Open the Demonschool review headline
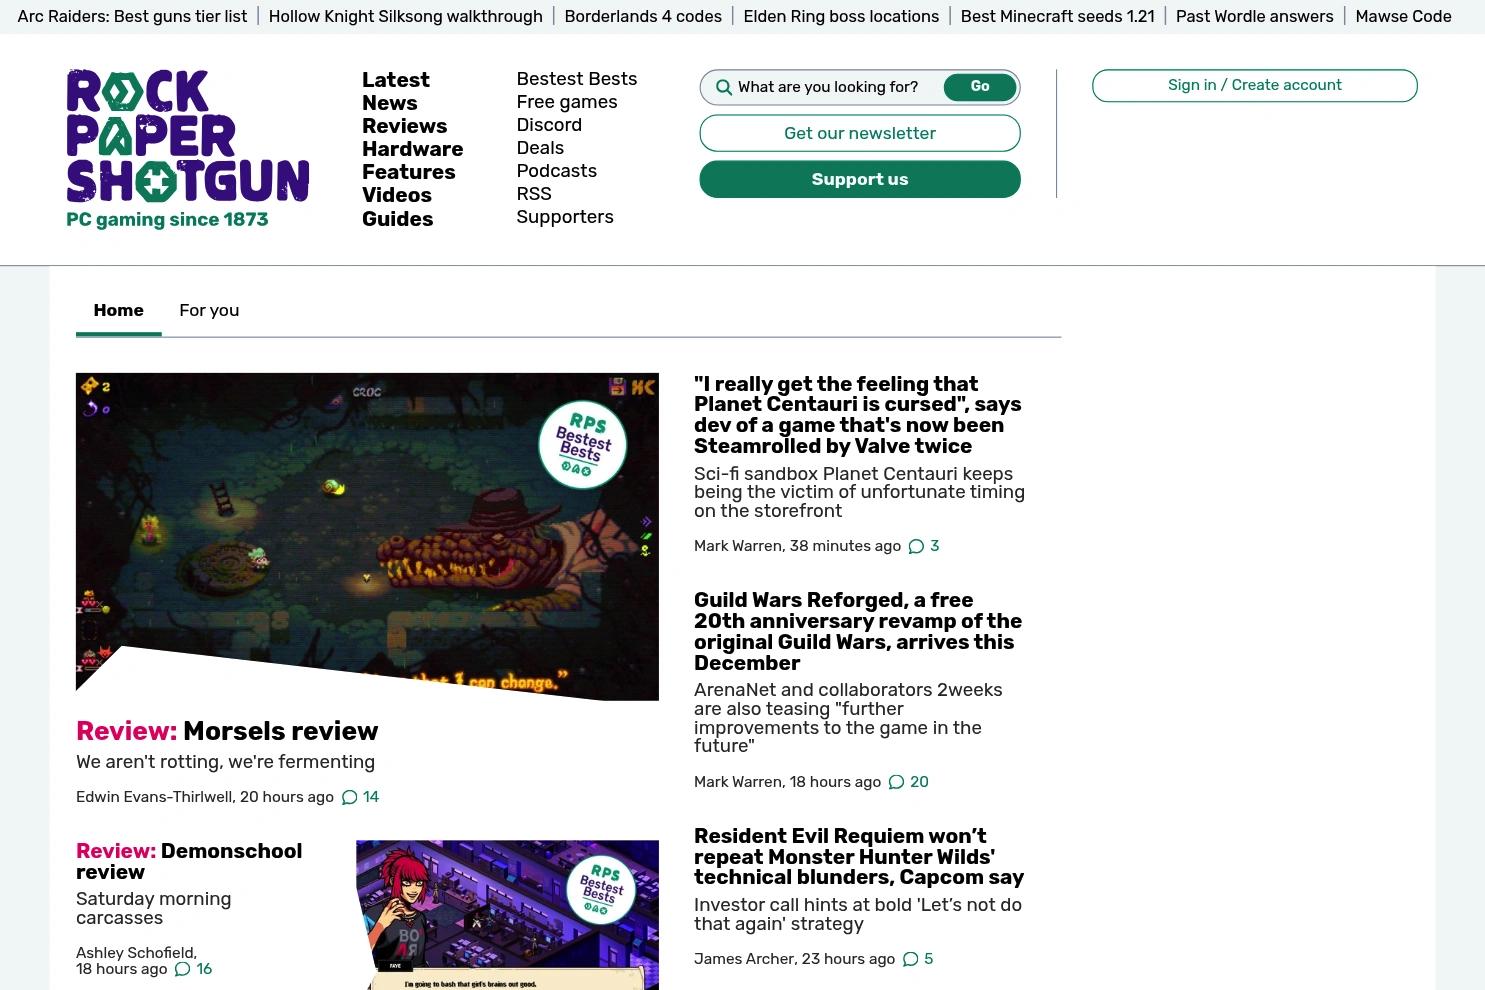Image resolution: width=1485 pixels, height=990 pixels. pyautogui.click(x=189, y=862)
